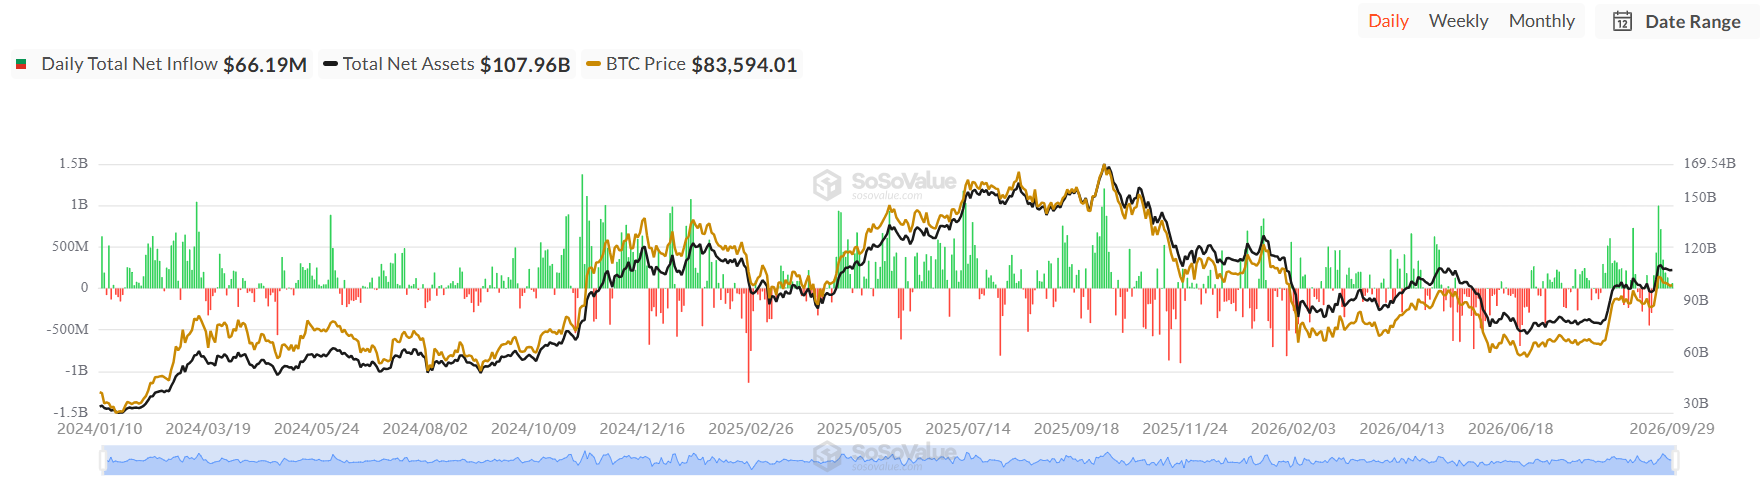1760x477 pixels.
Task: Click the 500M left axis label
Action: pyautogui.click(x=70, y=246)
